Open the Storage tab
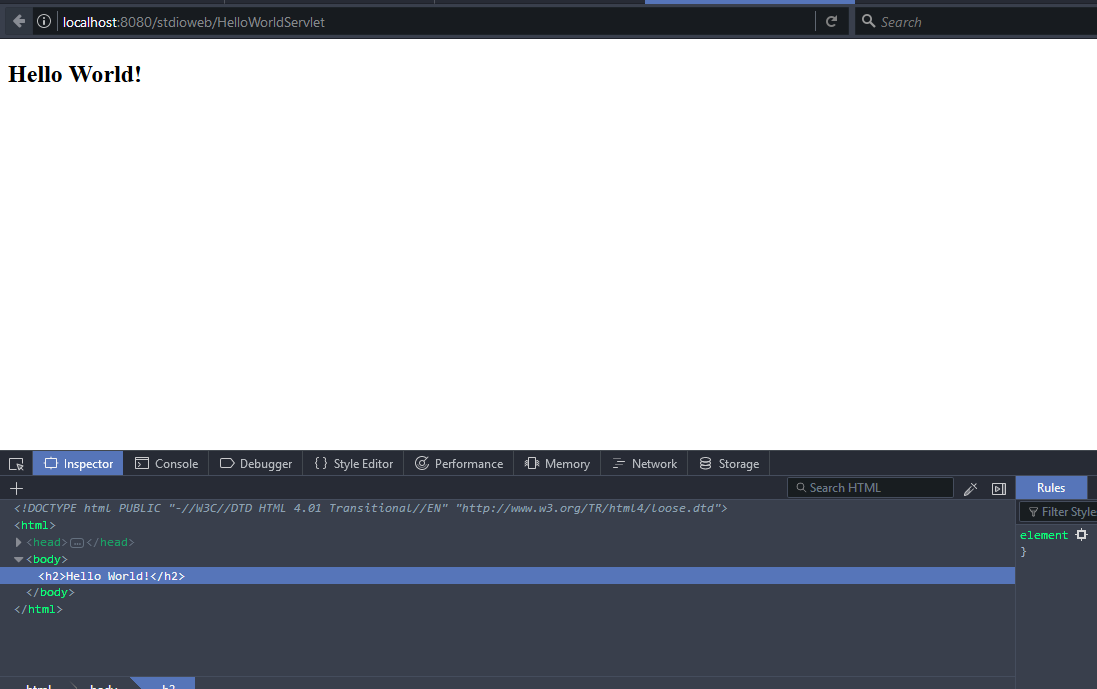The image size is (1097, 689). point(728,464)
